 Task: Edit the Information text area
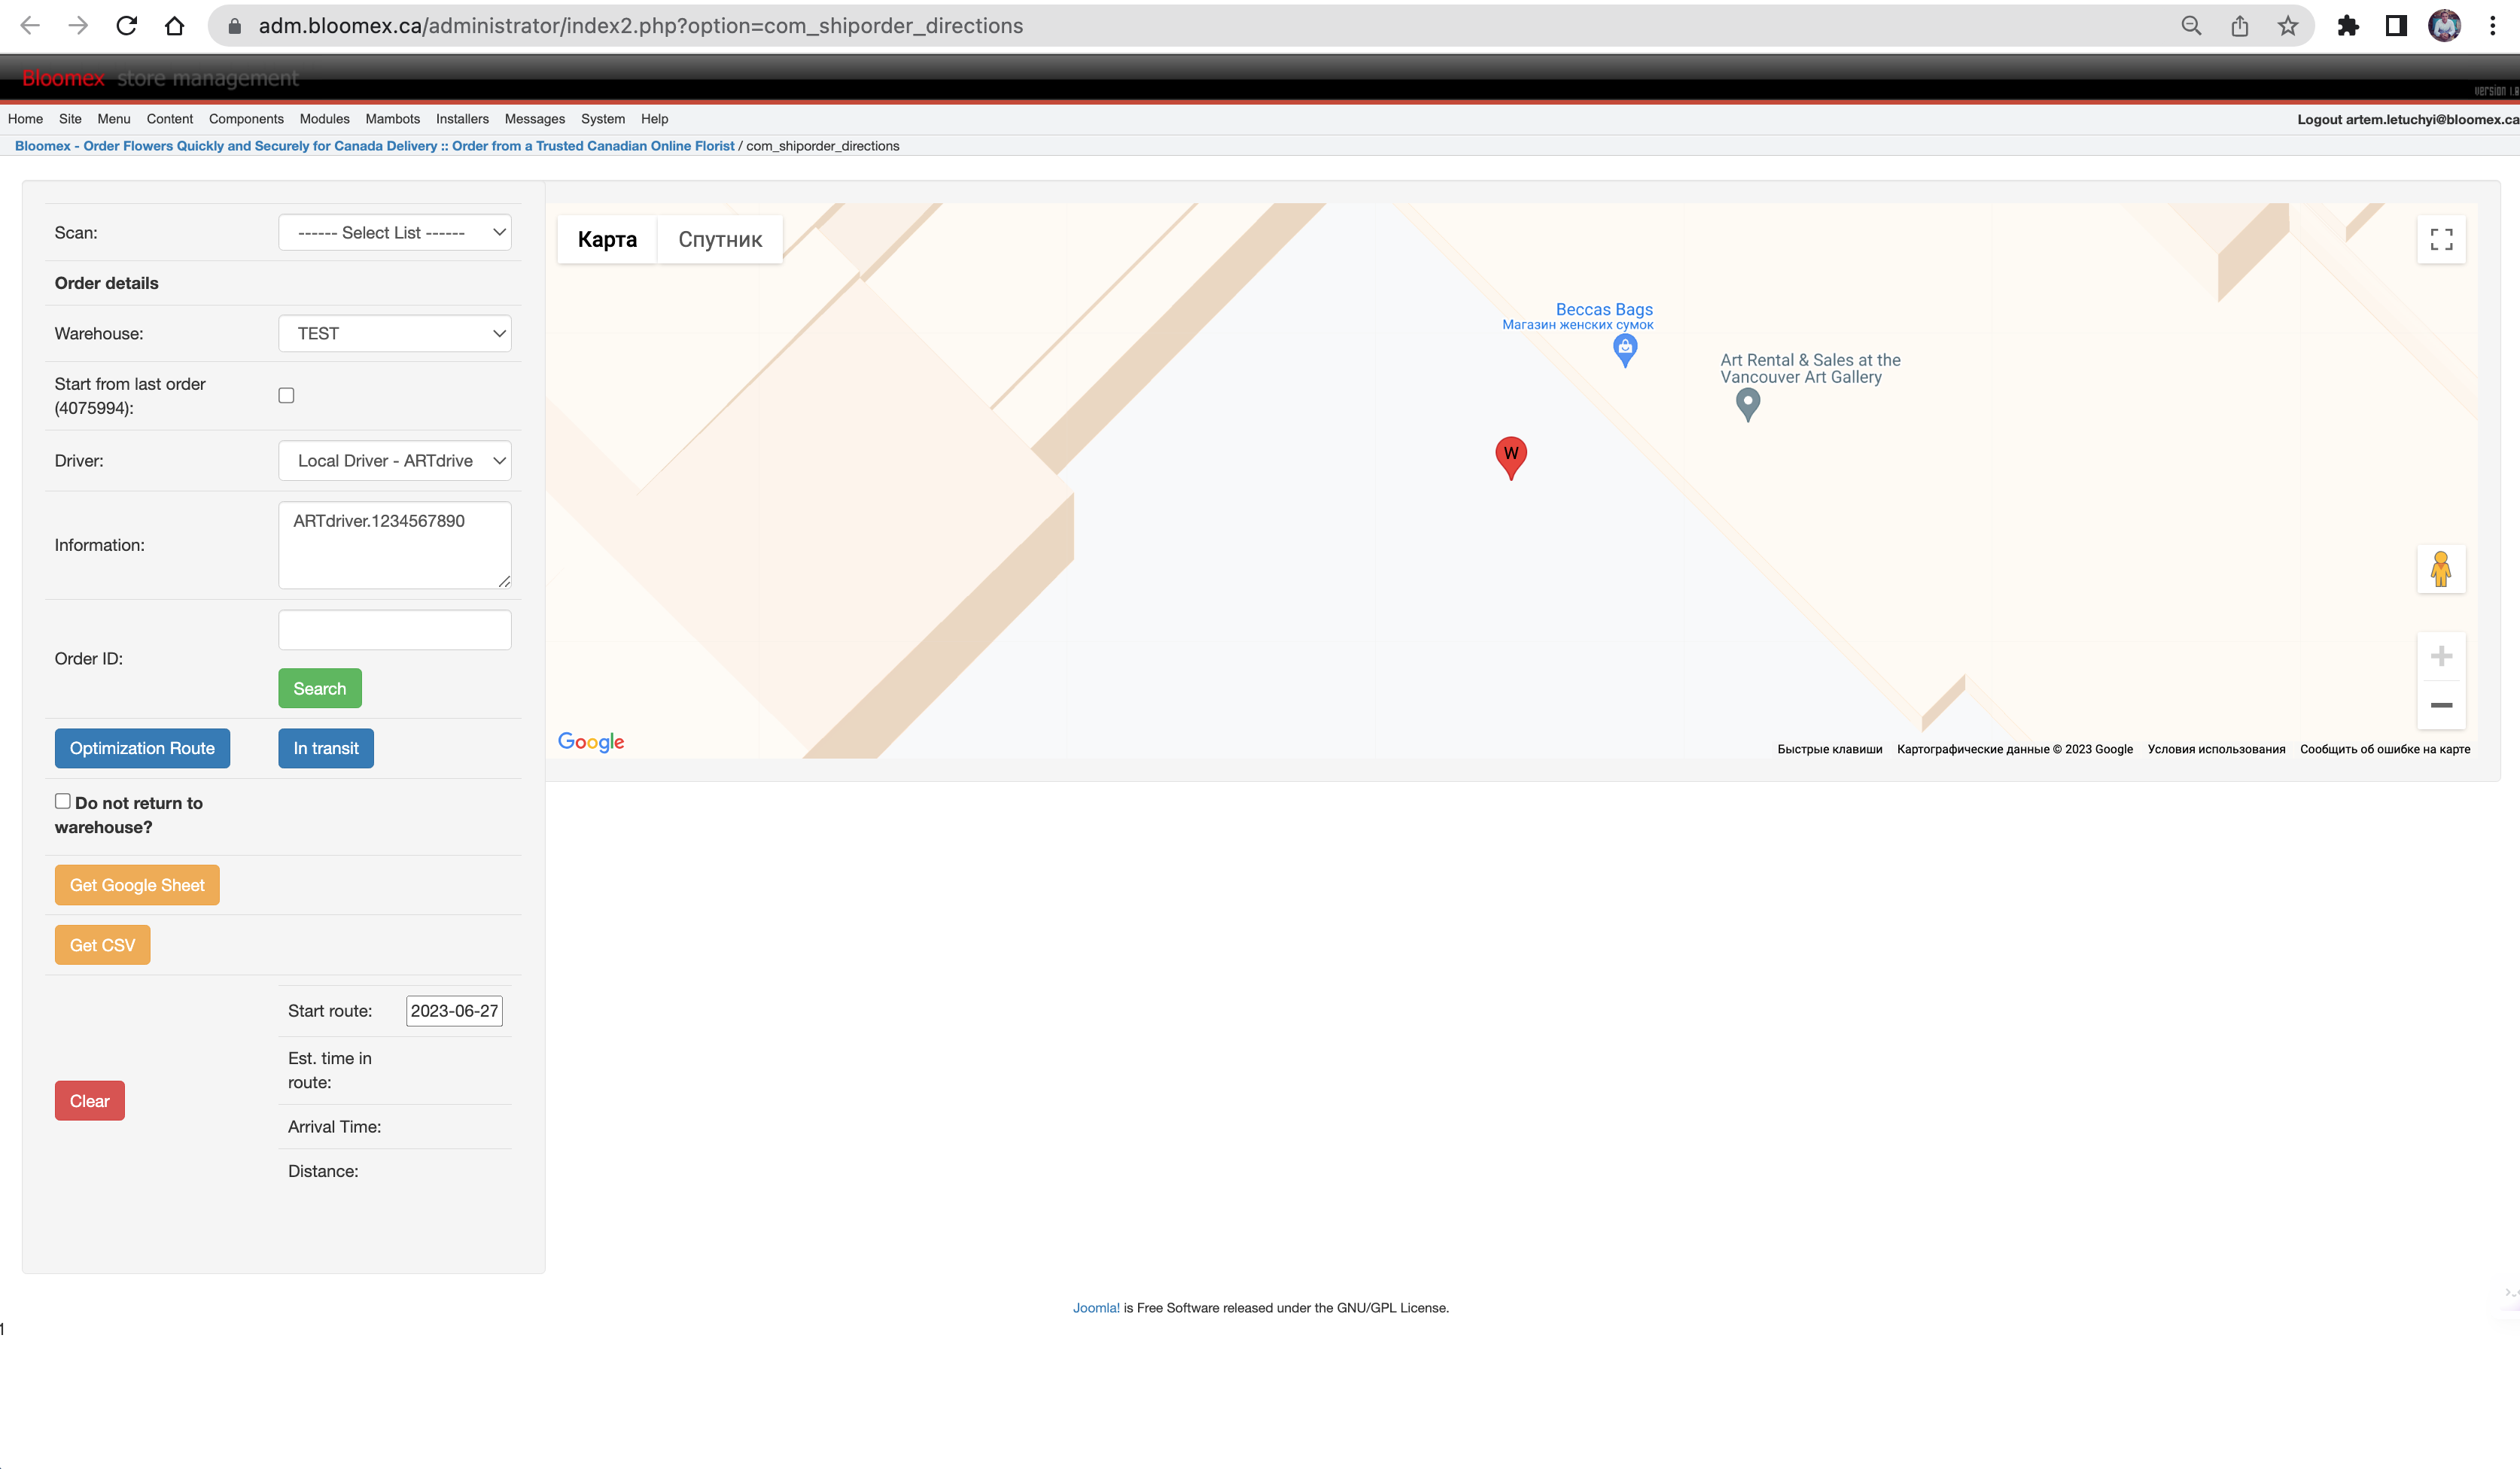pyautogui.click(x=395, y=545)
